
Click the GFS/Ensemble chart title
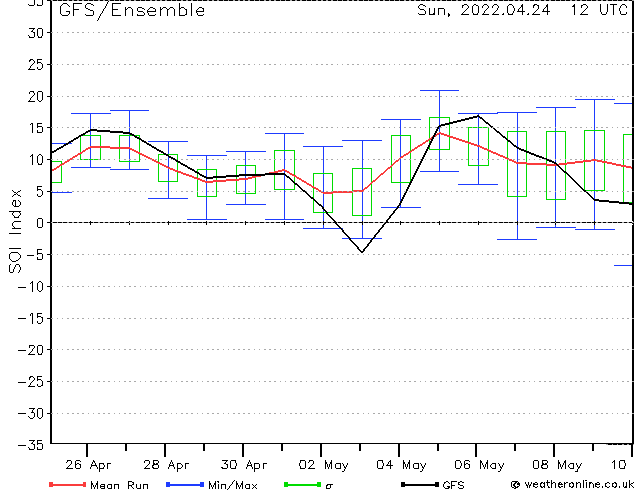(132, 10)
